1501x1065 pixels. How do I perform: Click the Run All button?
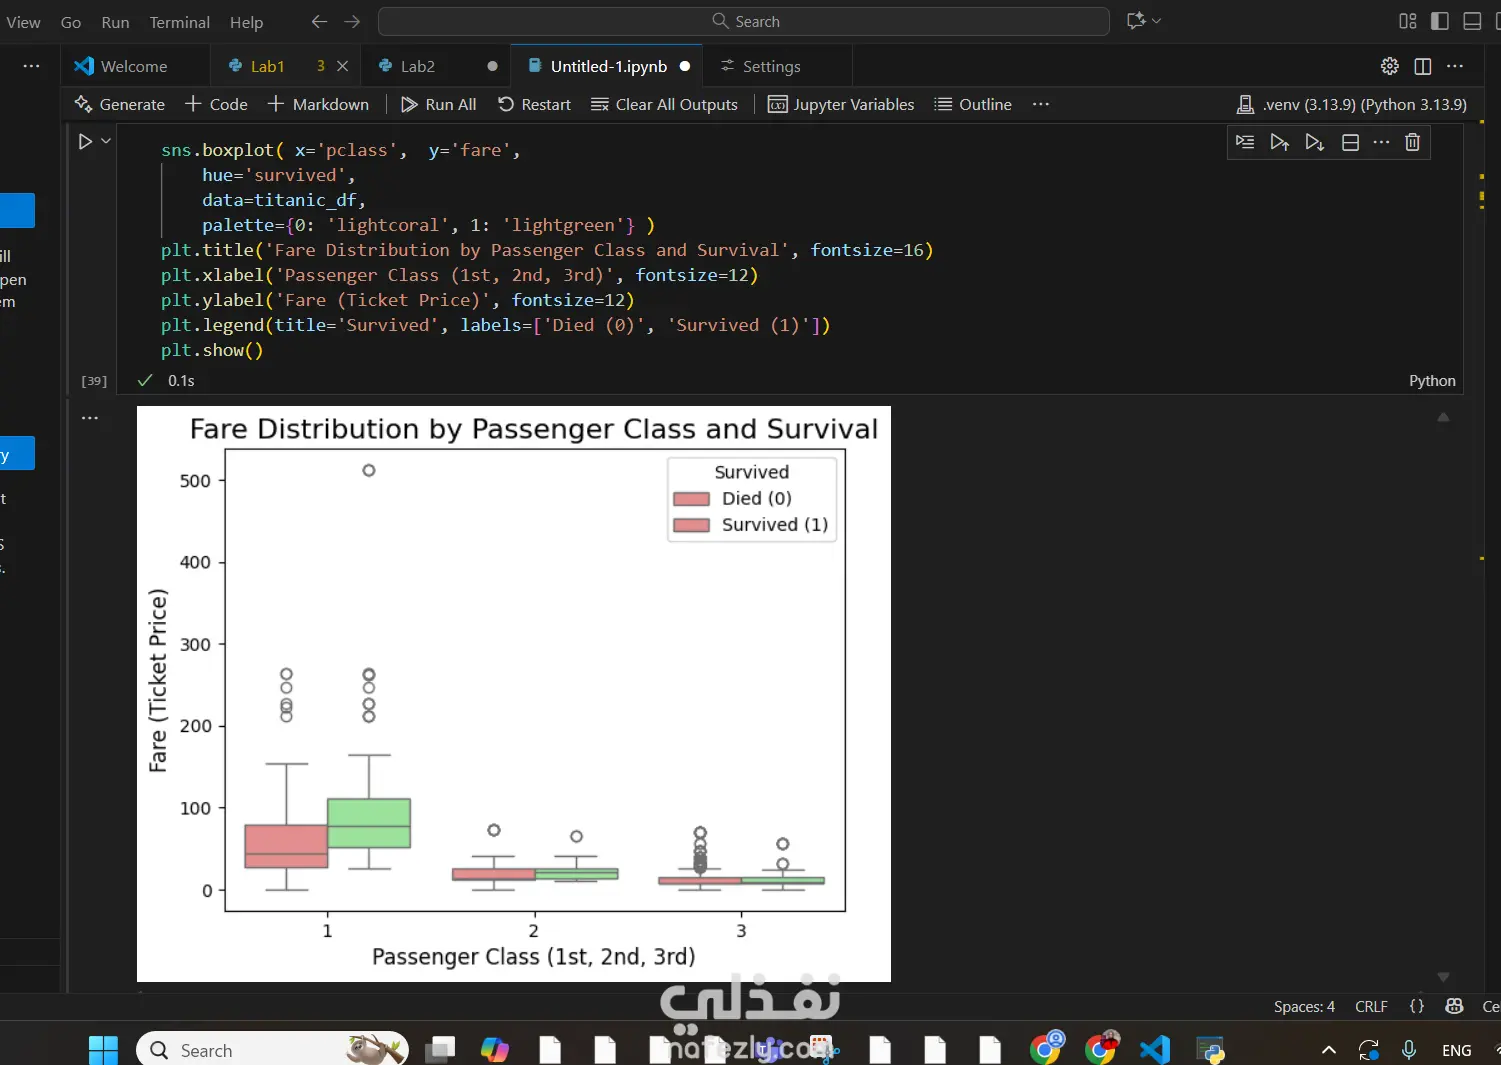point(438,104)
